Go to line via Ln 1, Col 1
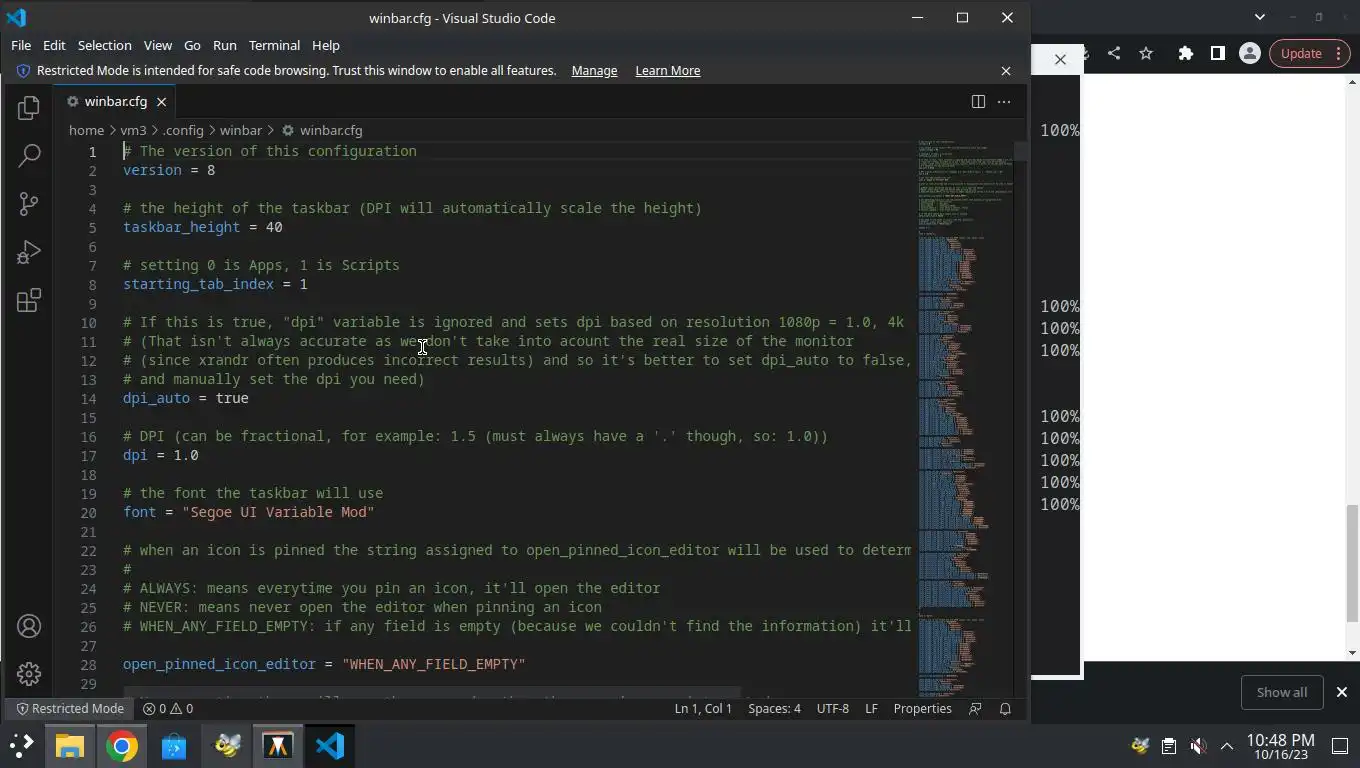The image size is (1360, 768). [703, 708]
